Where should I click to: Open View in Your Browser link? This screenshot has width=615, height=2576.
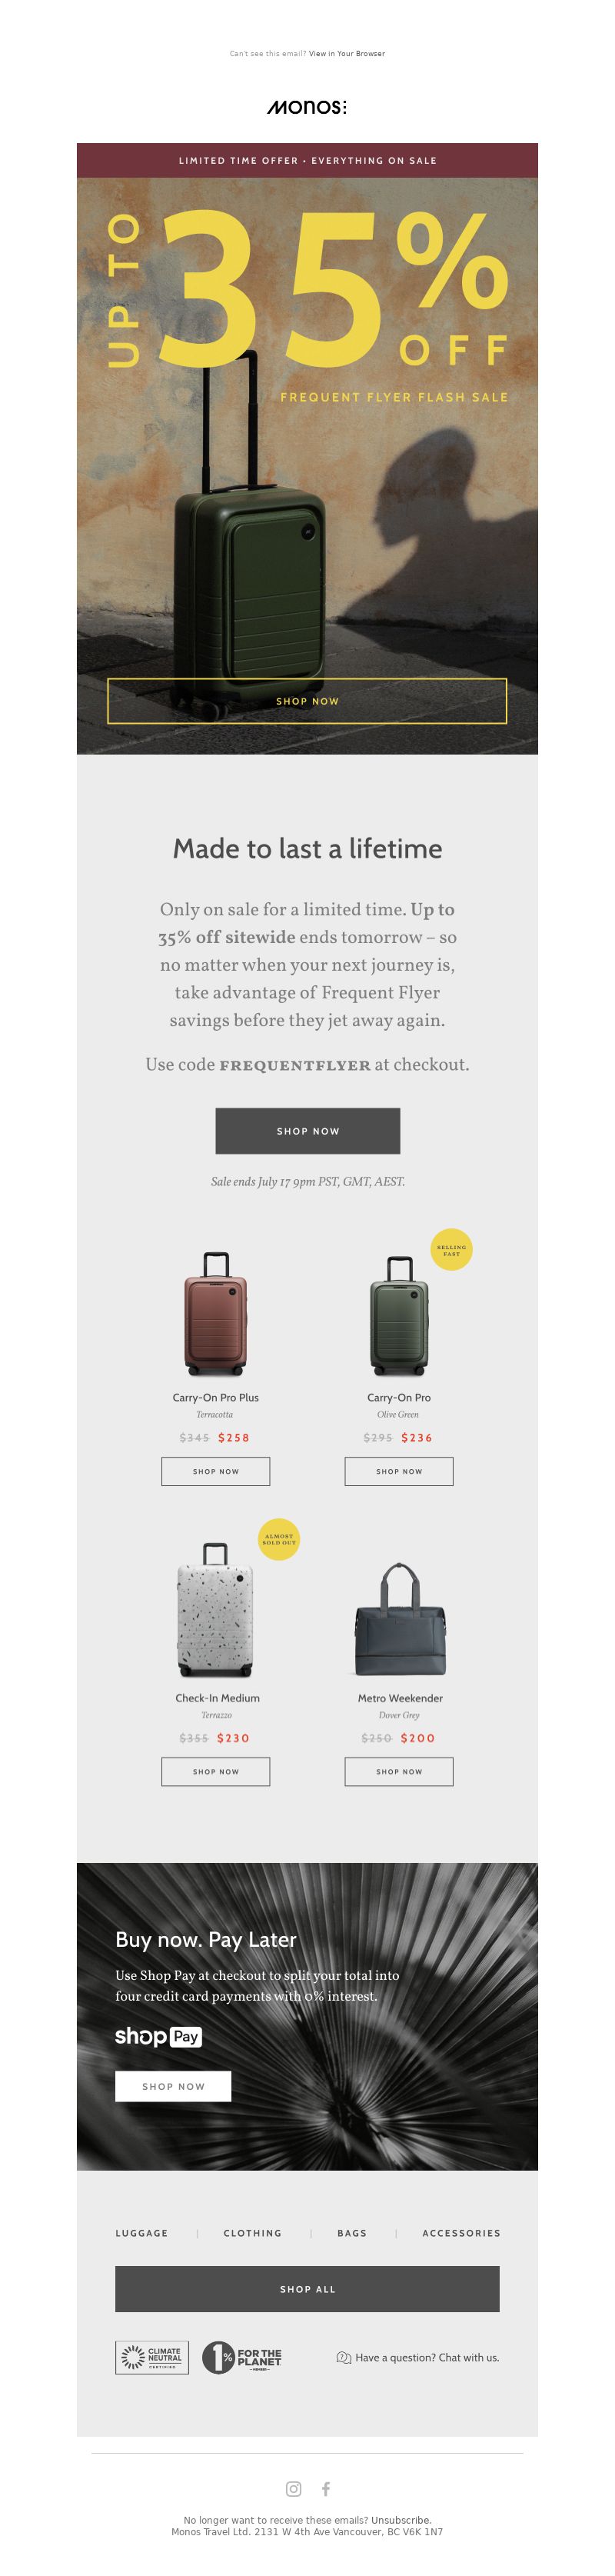coord(347,54)
